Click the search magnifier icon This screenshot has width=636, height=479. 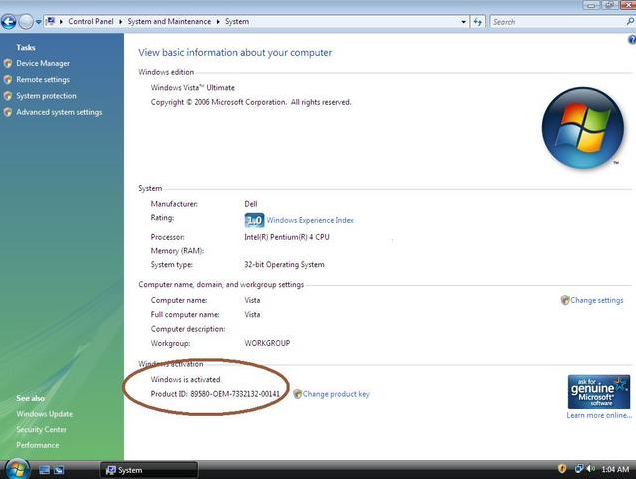[x=630, y=21]
